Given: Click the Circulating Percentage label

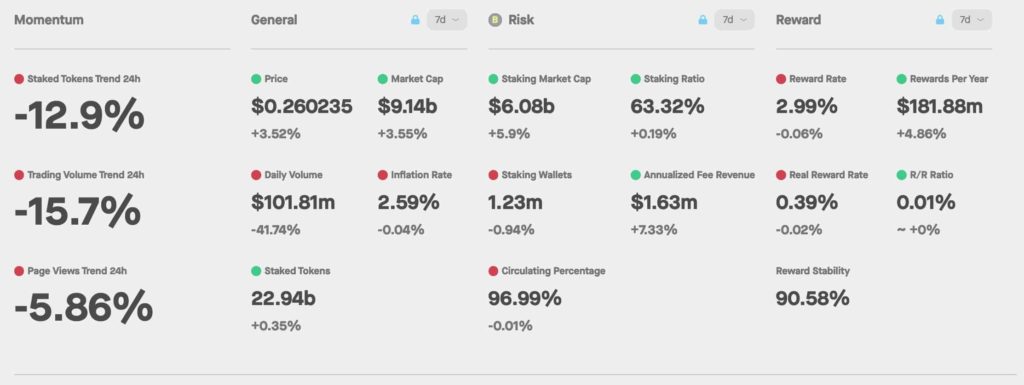Looking at the screenshot, I should [x=553, y=271].
